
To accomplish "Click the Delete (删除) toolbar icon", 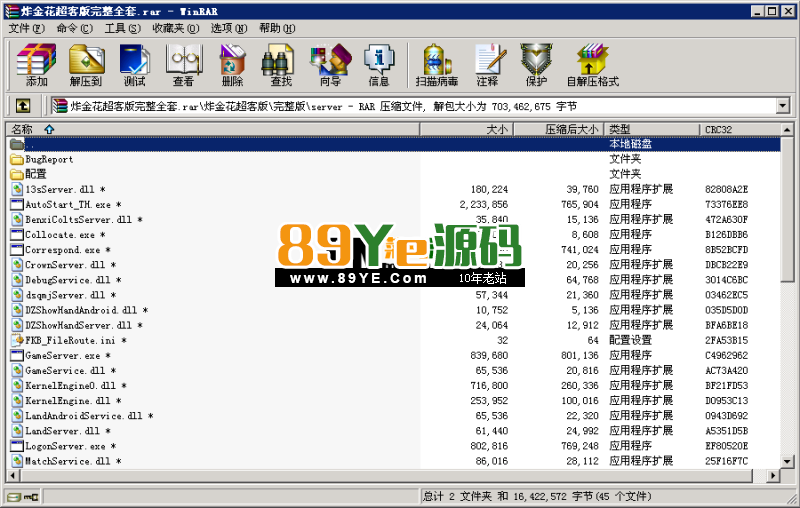I will tap(233, 65).
